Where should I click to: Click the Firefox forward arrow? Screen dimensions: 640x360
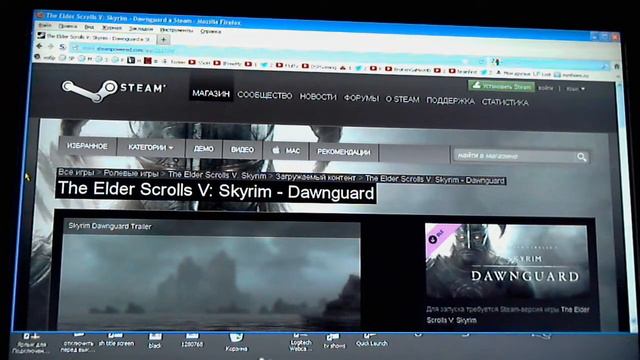coord(51,47)
